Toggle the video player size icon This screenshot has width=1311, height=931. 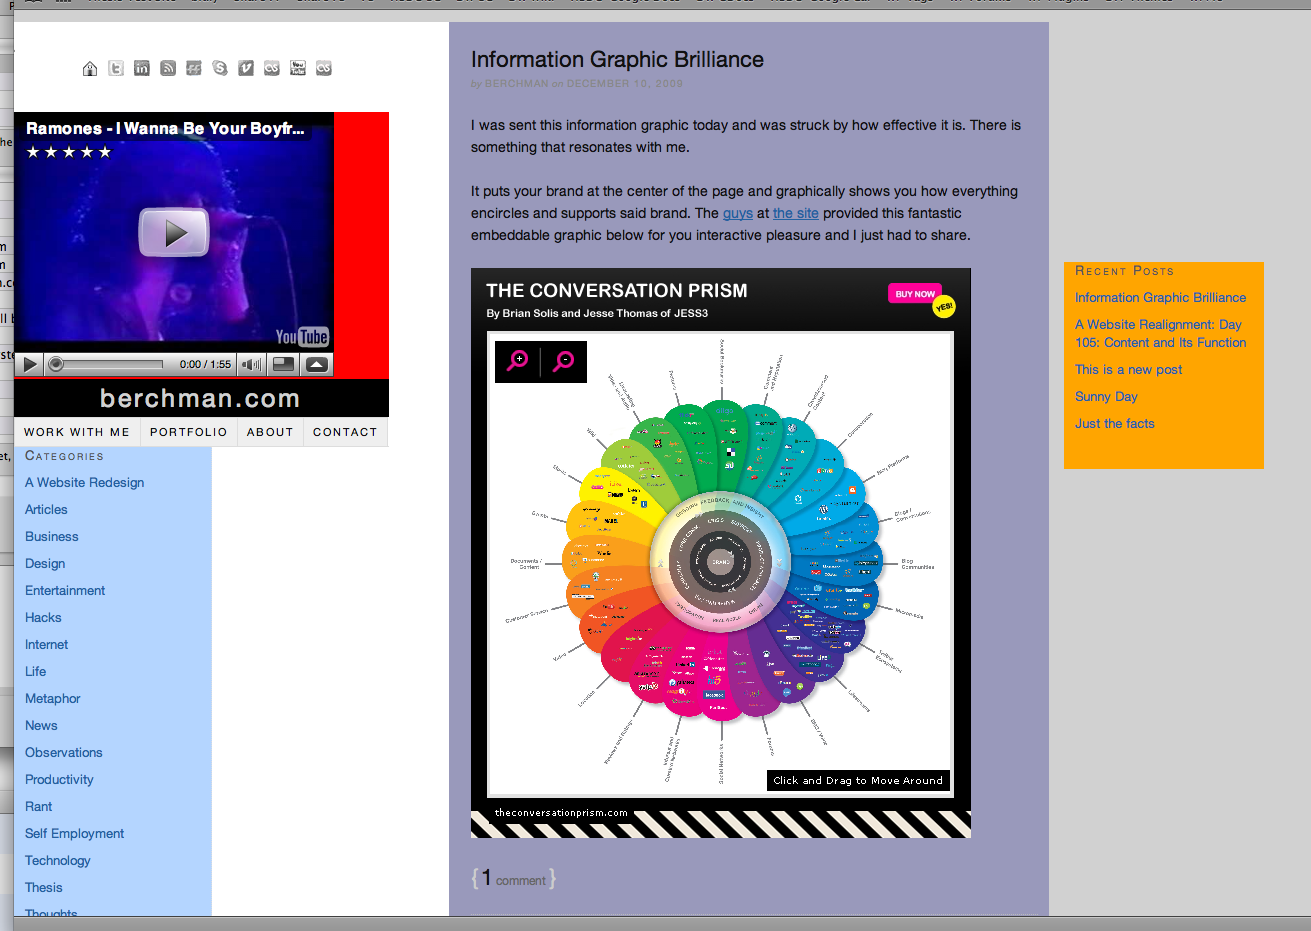(x=284, y=365)
